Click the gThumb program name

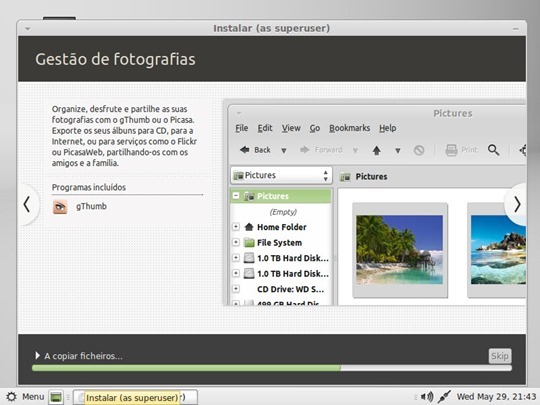click(x=91, y=206)
